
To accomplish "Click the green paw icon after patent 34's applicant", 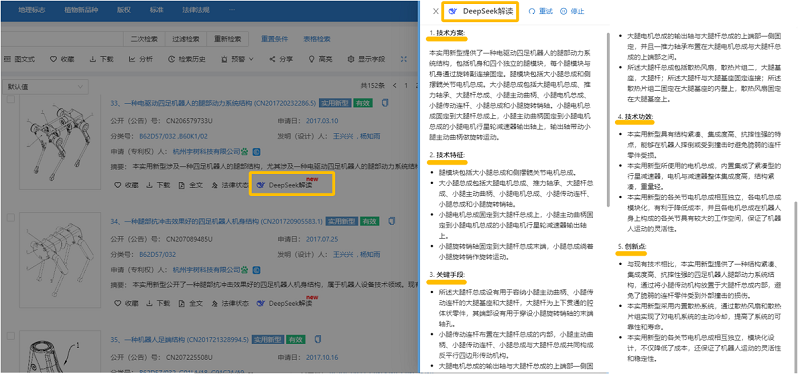I will [245, 269].
